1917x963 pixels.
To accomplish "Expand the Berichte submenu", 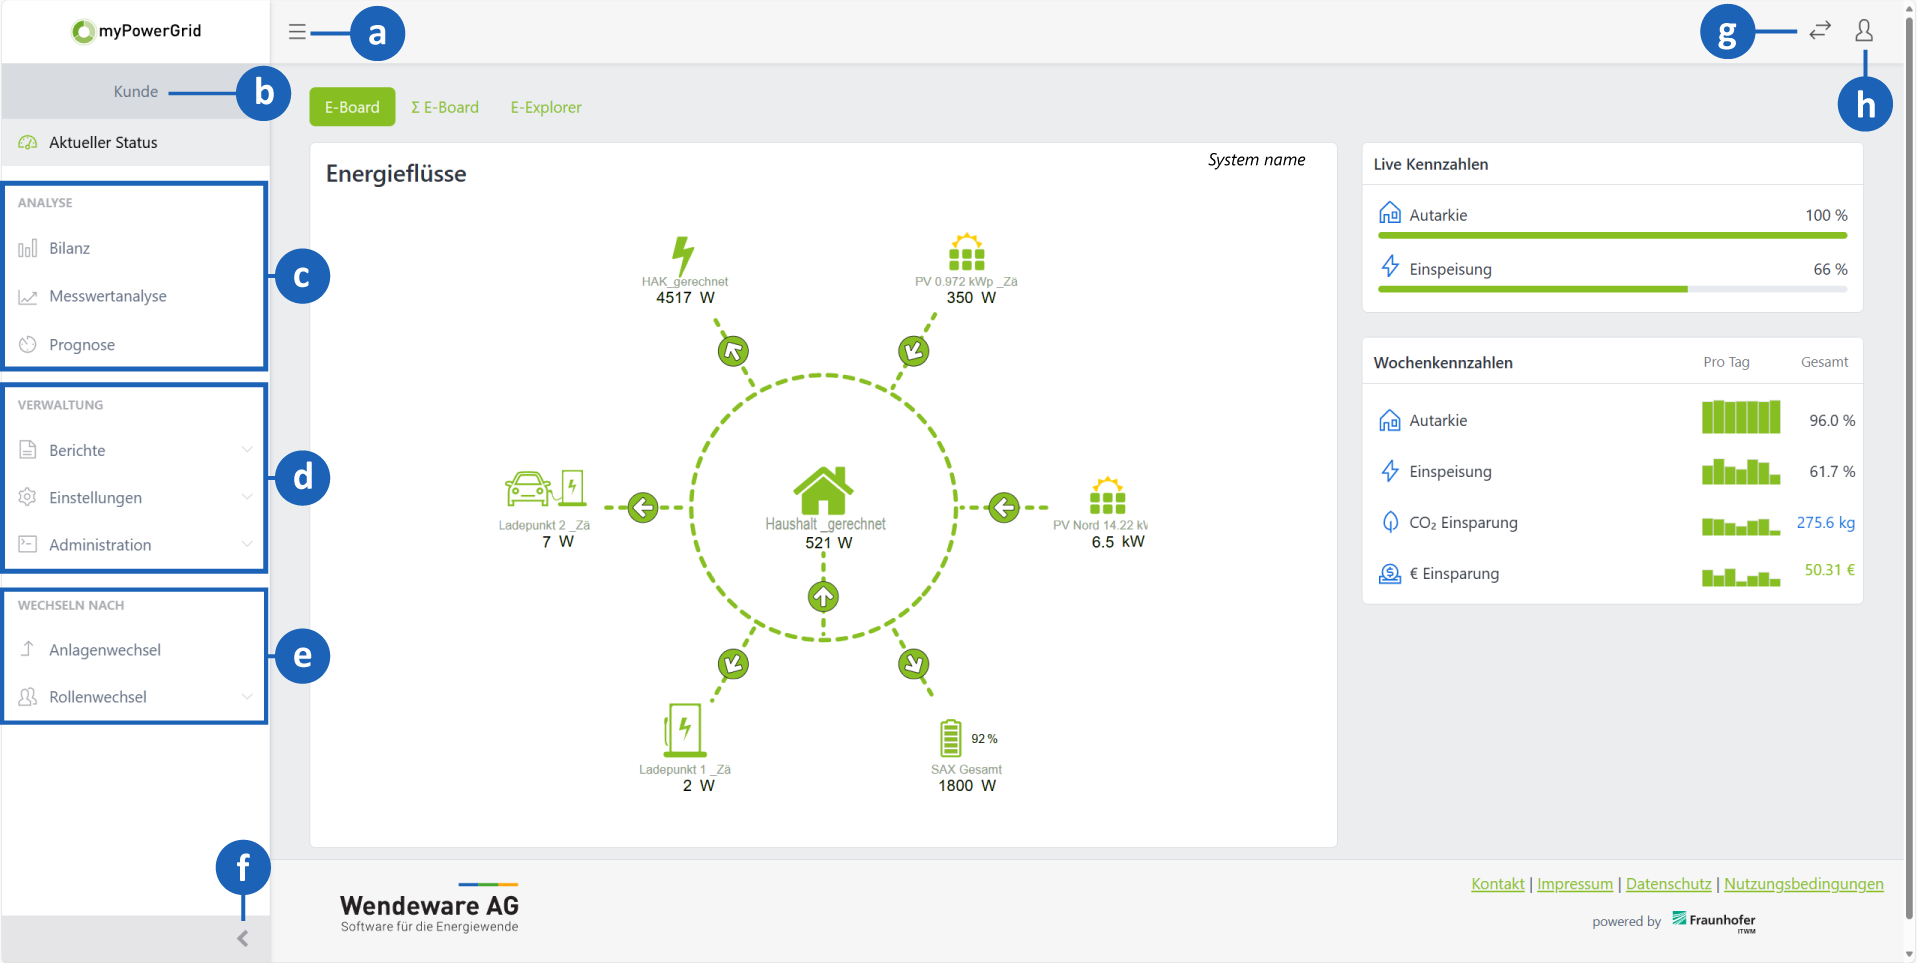I will 246,450.
